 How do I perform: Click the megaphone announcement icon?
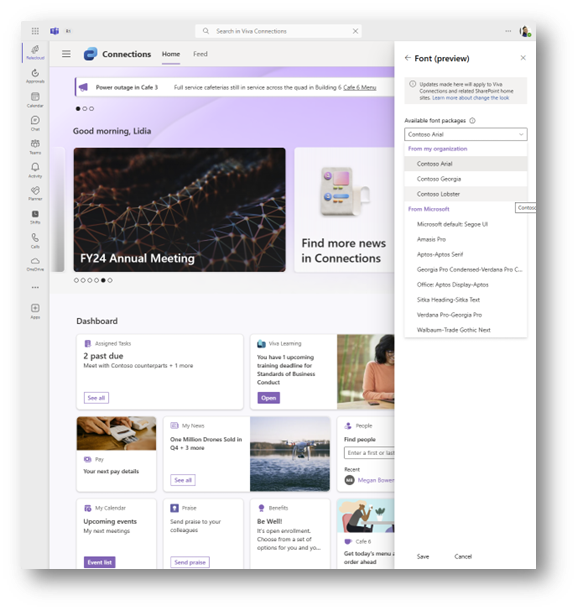click(x=83, y=87)
